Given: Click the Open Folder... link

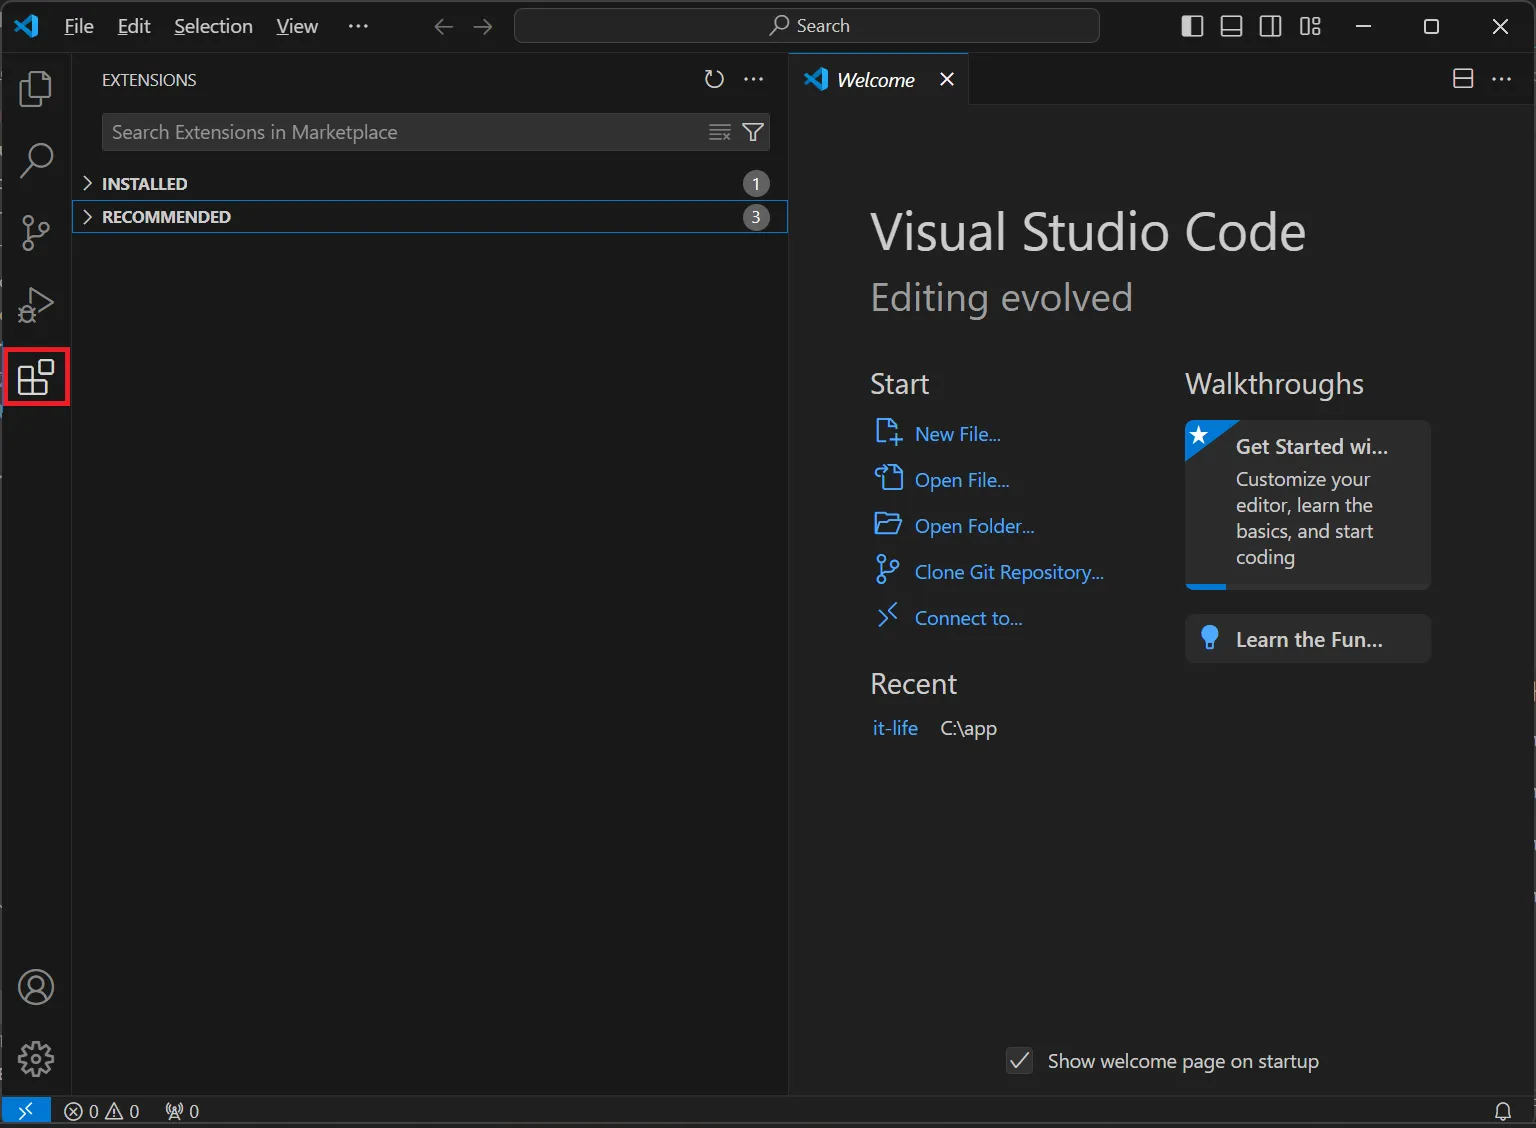Looking at the screenshot, I should point(975,526).
